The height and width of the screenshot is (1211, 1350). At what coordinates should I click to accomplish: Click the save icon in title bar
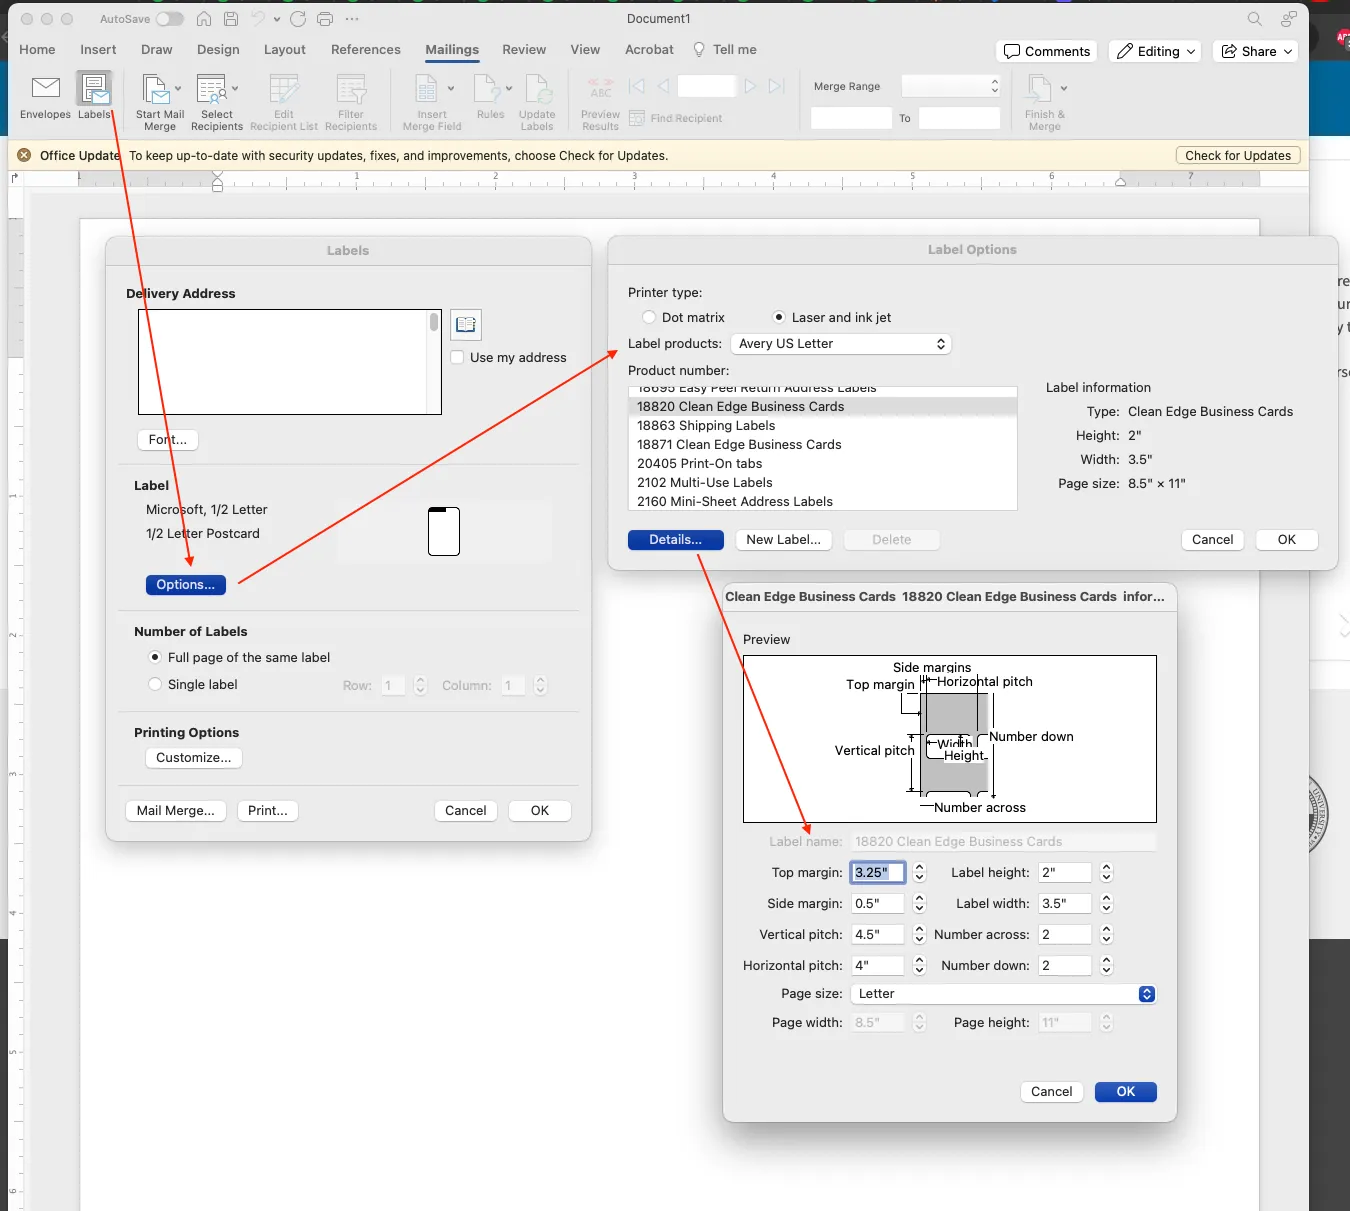pos(231,19)
